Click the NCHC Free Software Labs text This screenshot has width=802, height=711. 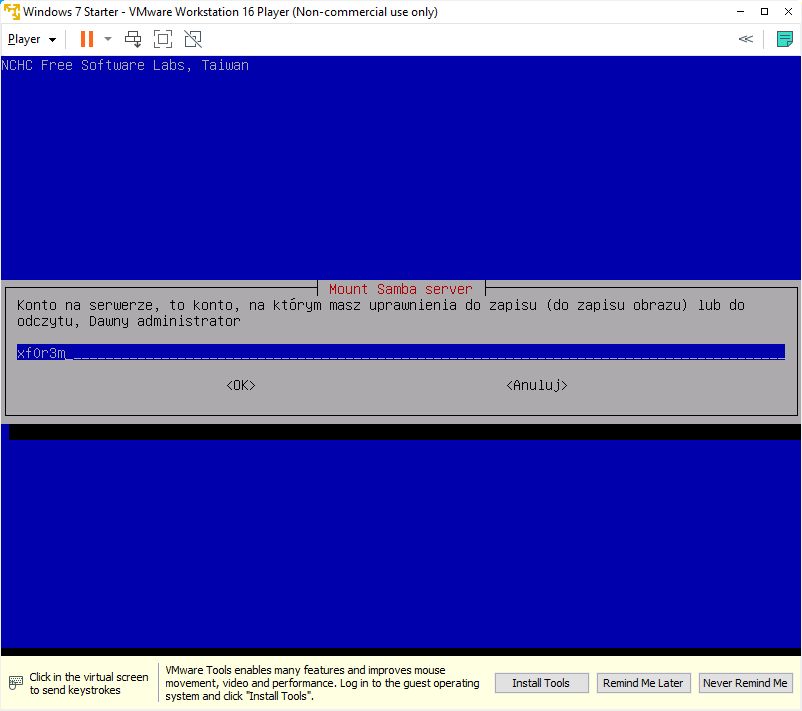coord(125,65)
